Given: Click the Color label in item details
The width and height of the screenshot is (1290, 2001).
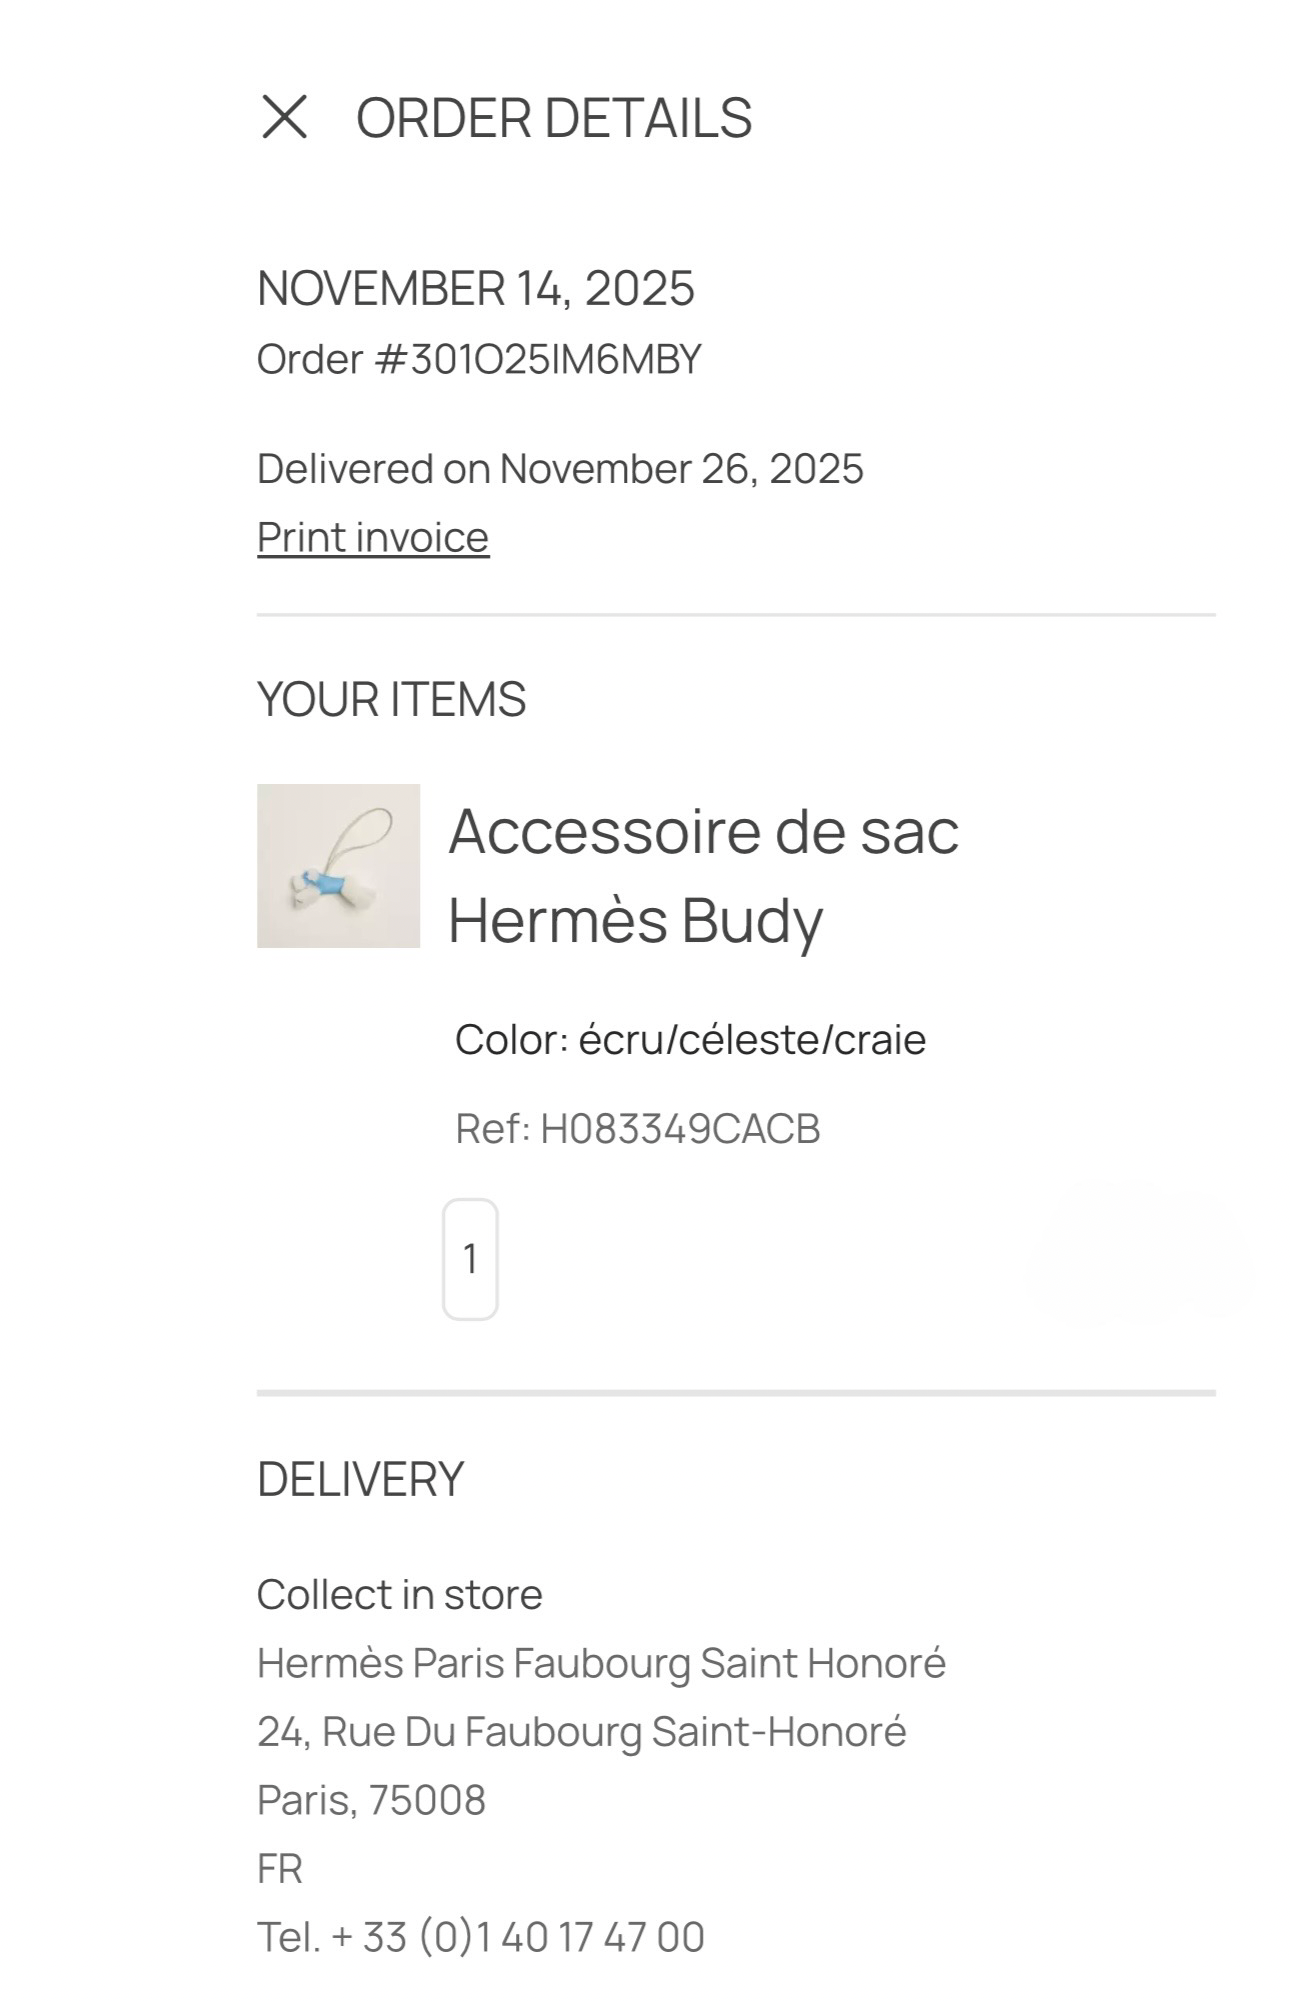Looking at the screenshot, I should pos(511,1040).
